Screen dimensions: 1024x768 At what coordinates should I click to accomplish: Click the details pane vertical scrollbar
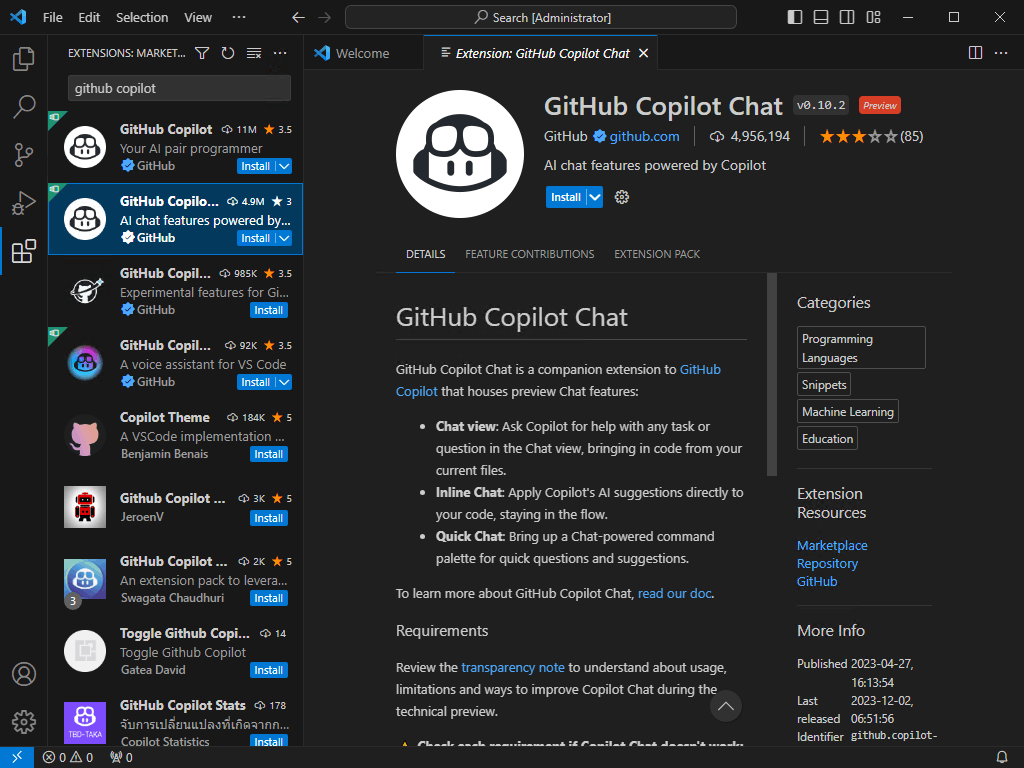tap(772, 374)
